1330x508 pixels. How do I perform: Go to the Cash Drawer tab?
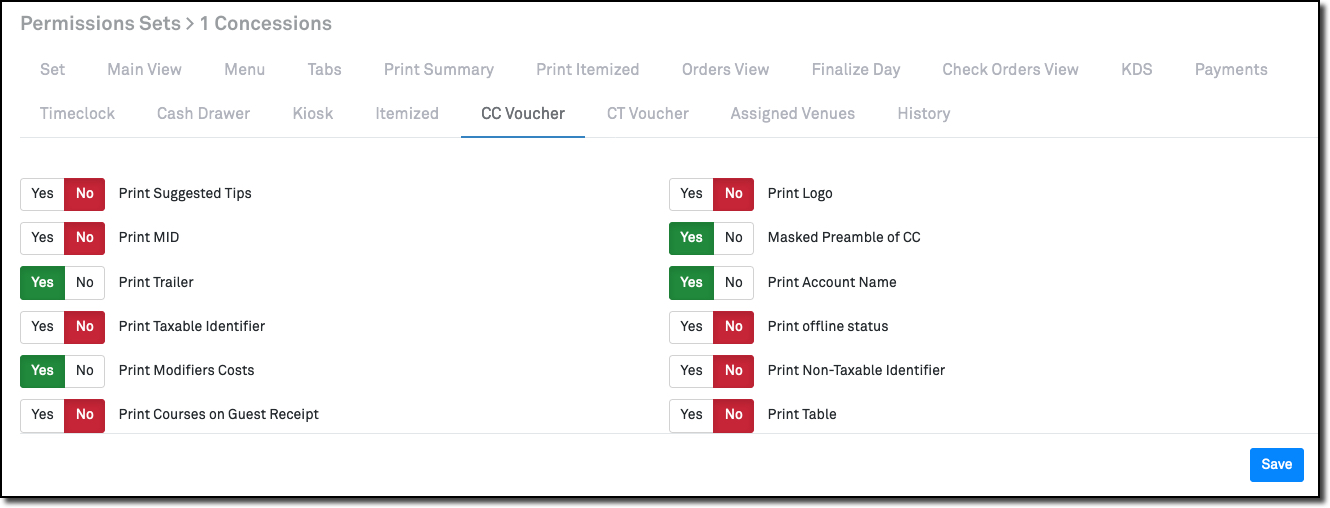203,113
